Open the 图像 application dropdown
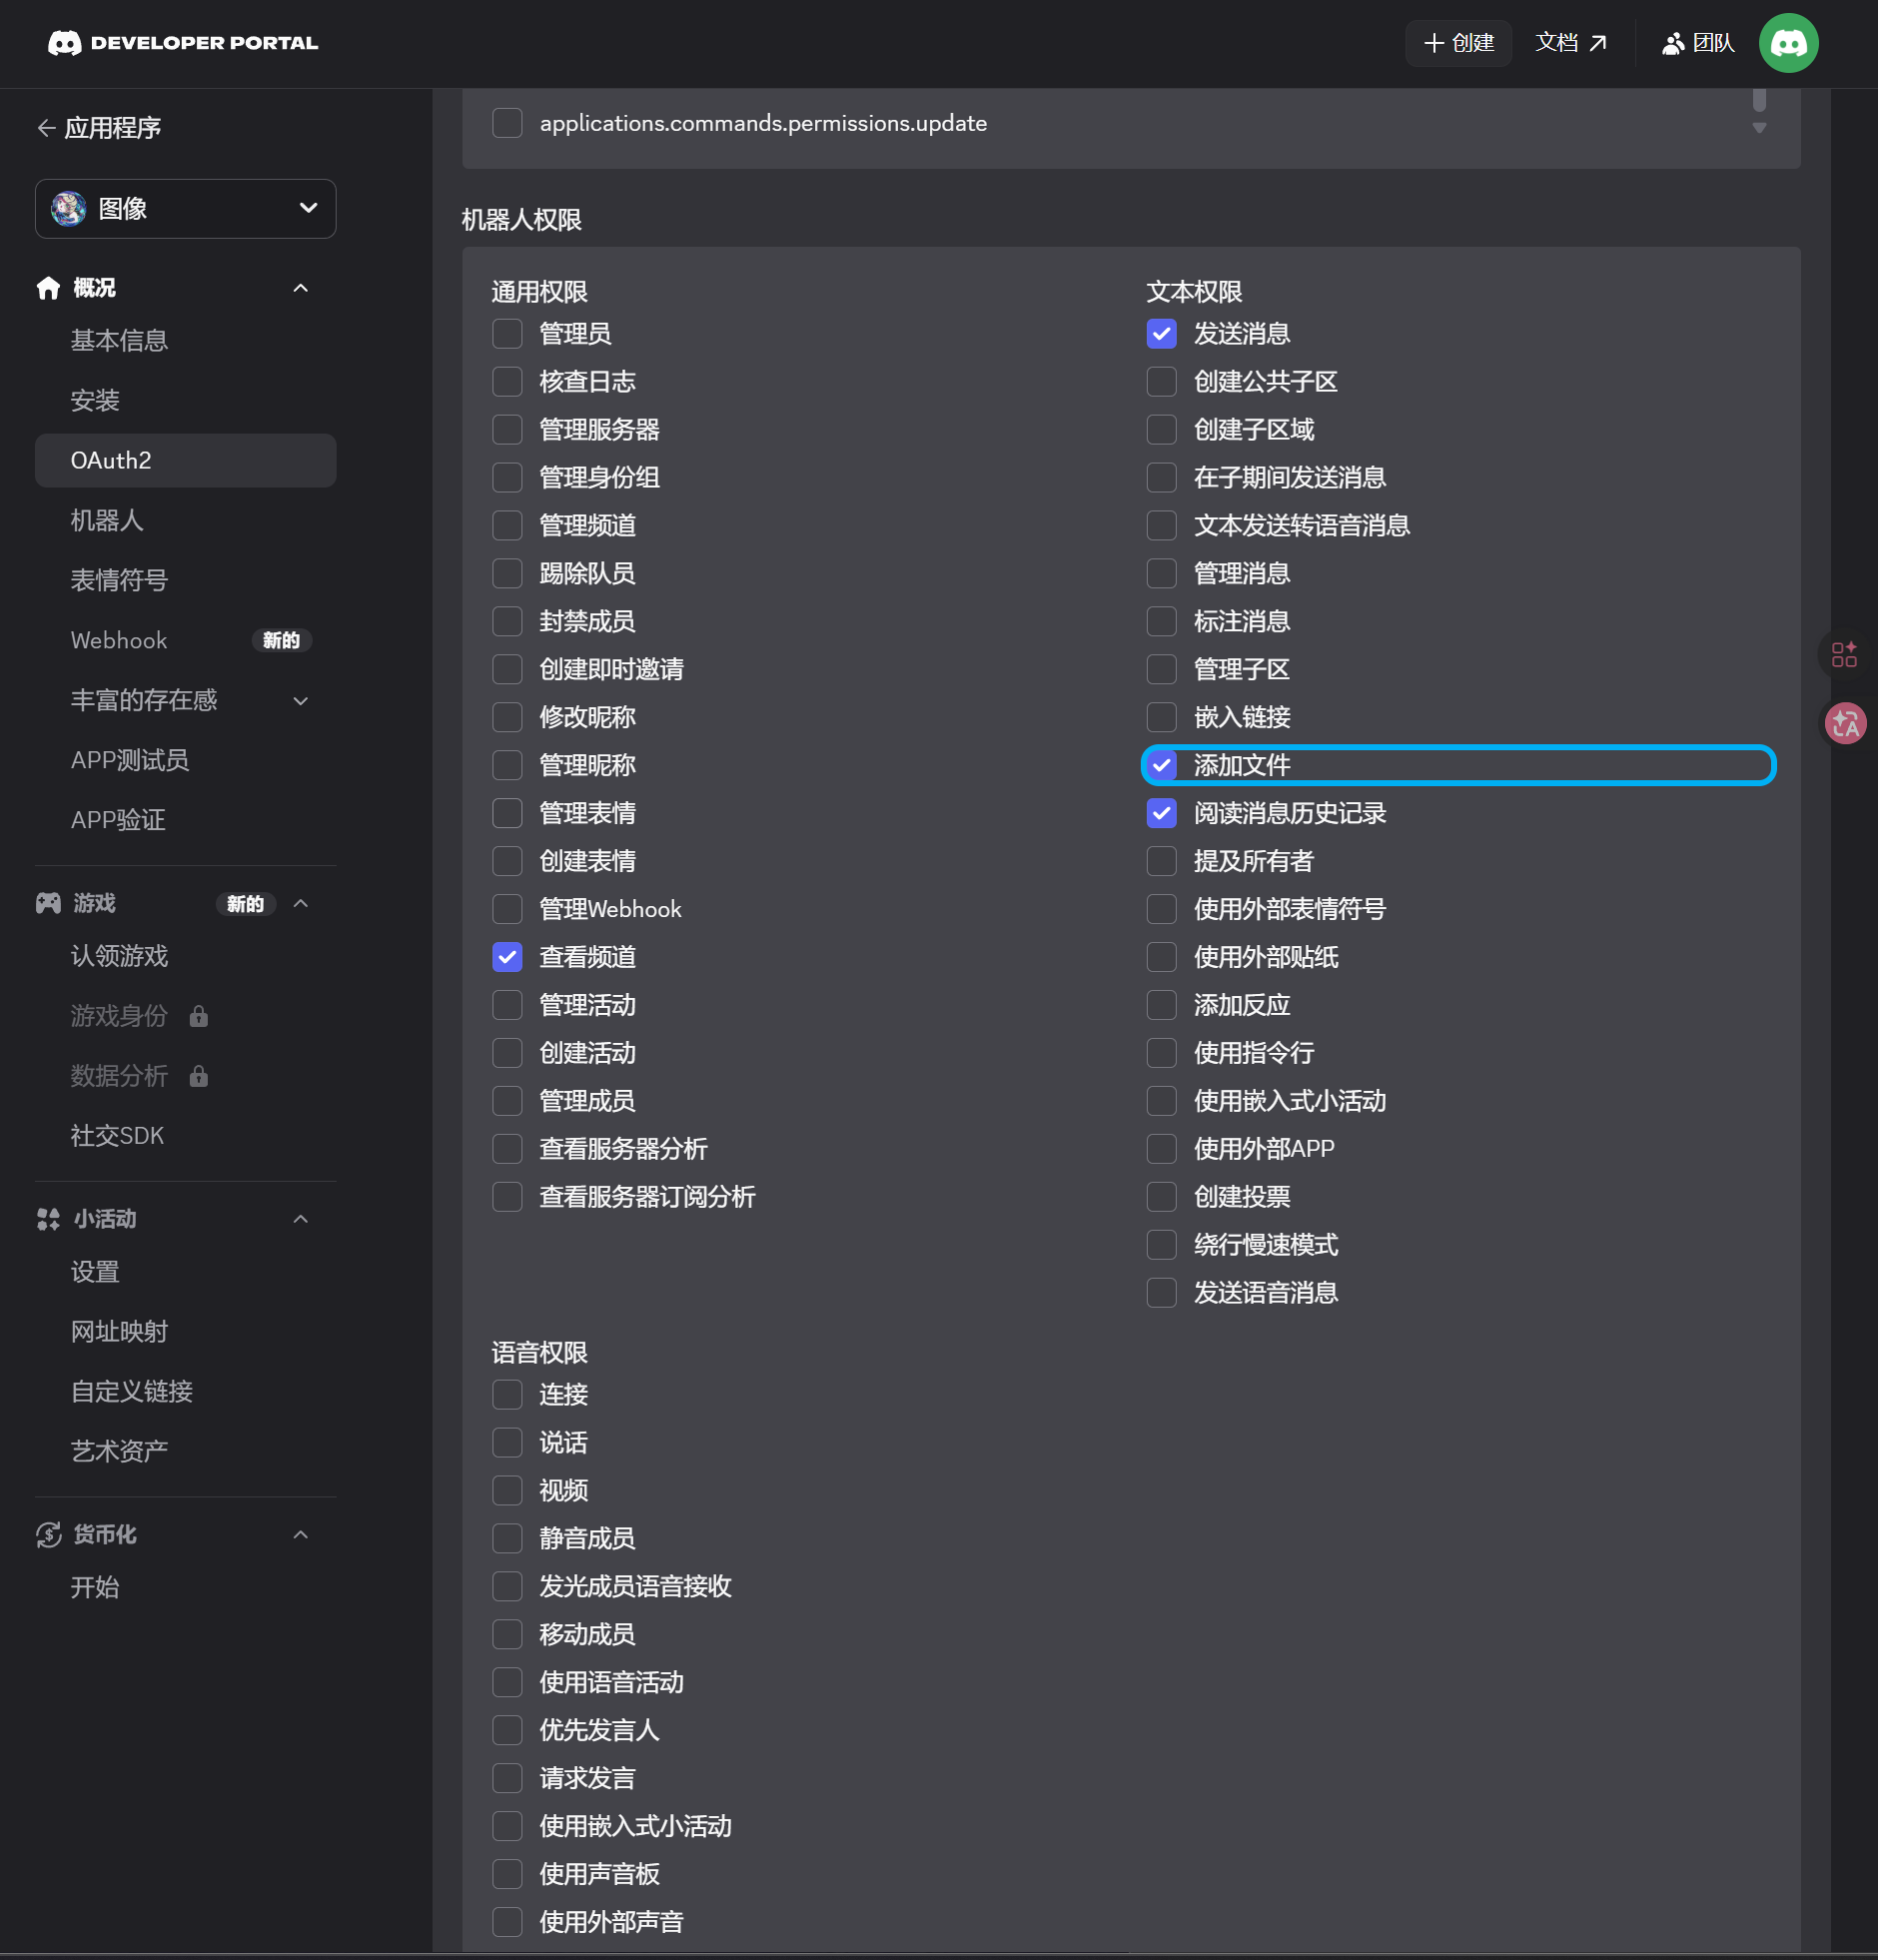Viewport: 1878px width, 1960px height. click(186, 209)
